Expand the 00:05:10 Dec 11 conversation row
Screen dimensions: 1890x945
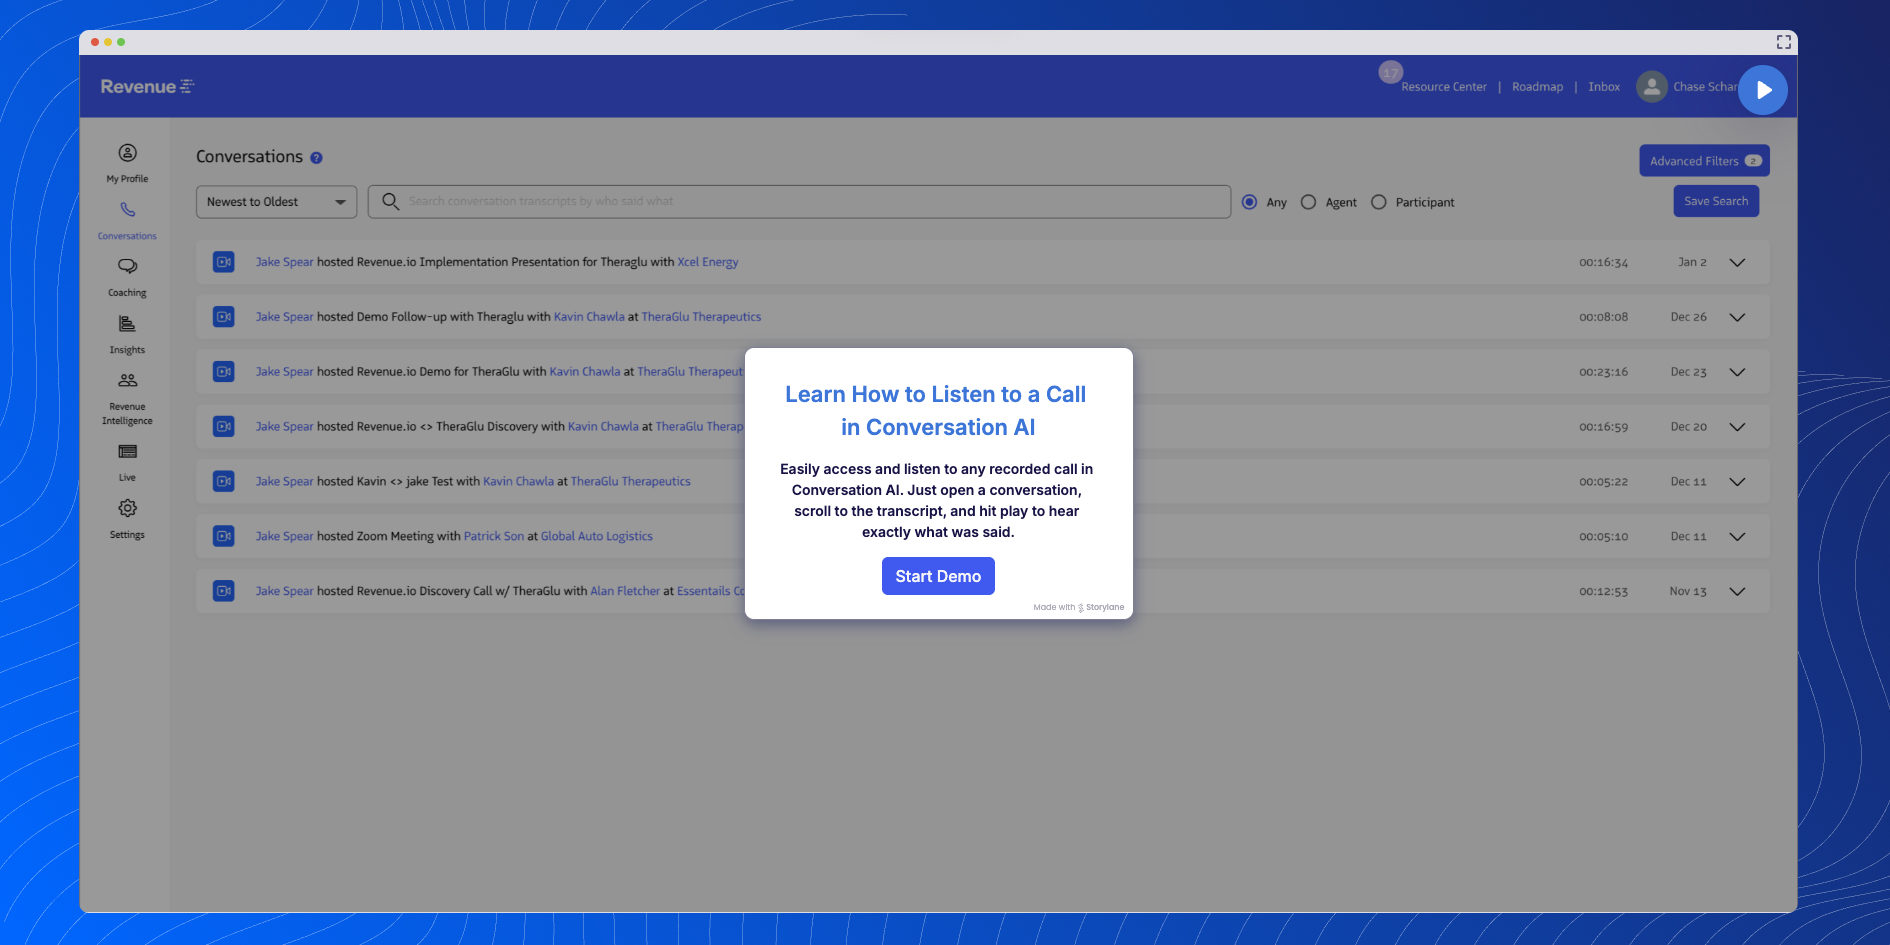point(1737,537)
